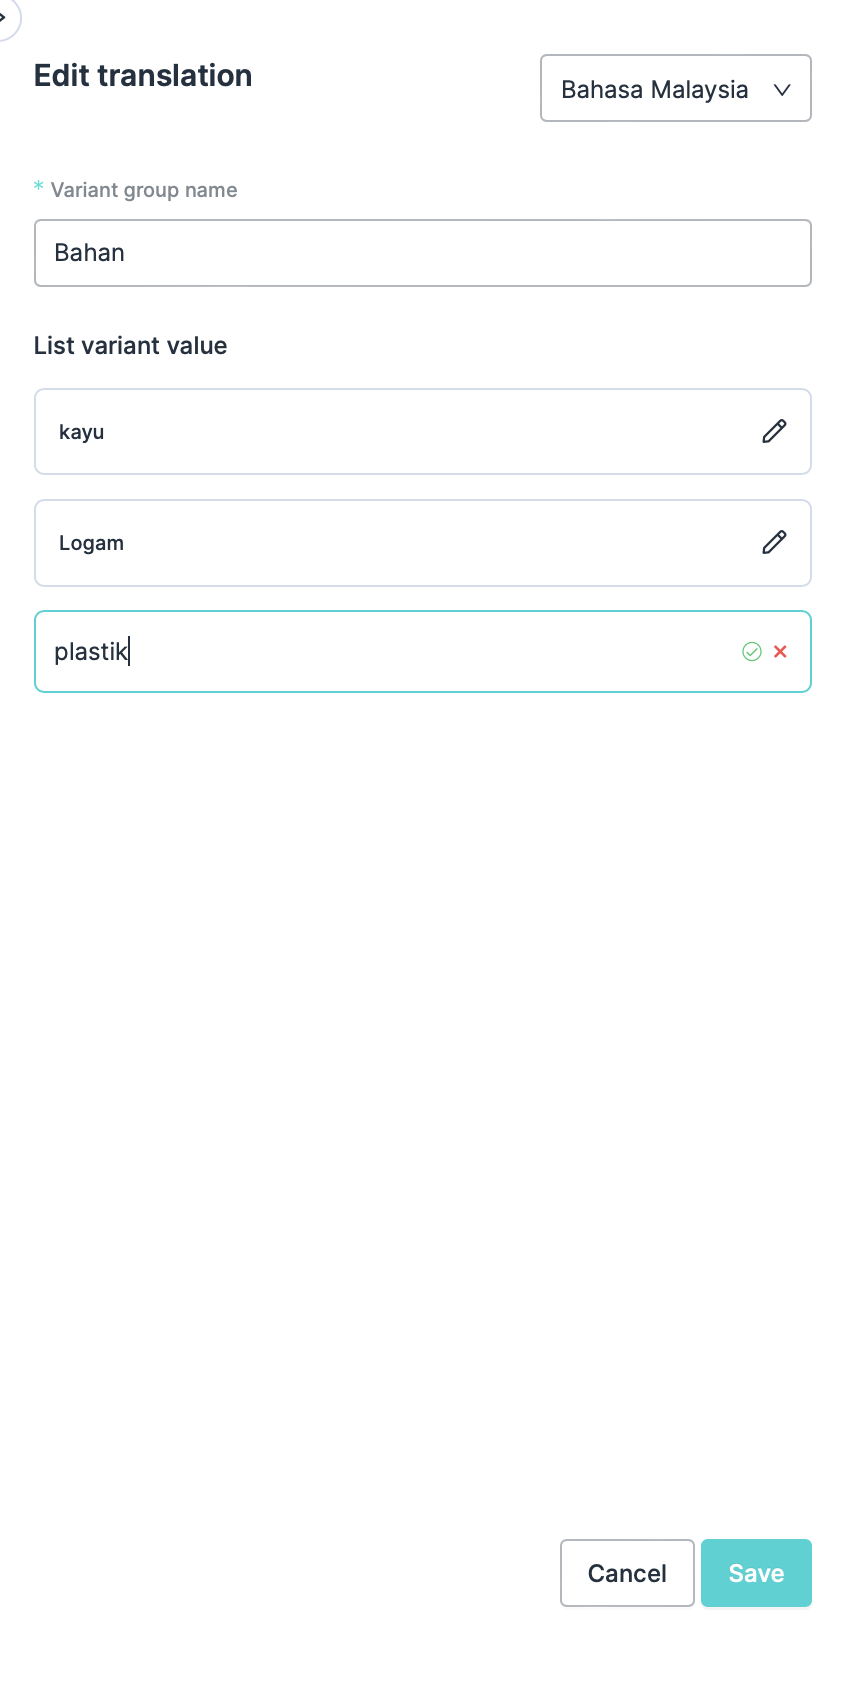Click the kayu text label
844x1690 pixels.
click(x=82, y=432)
